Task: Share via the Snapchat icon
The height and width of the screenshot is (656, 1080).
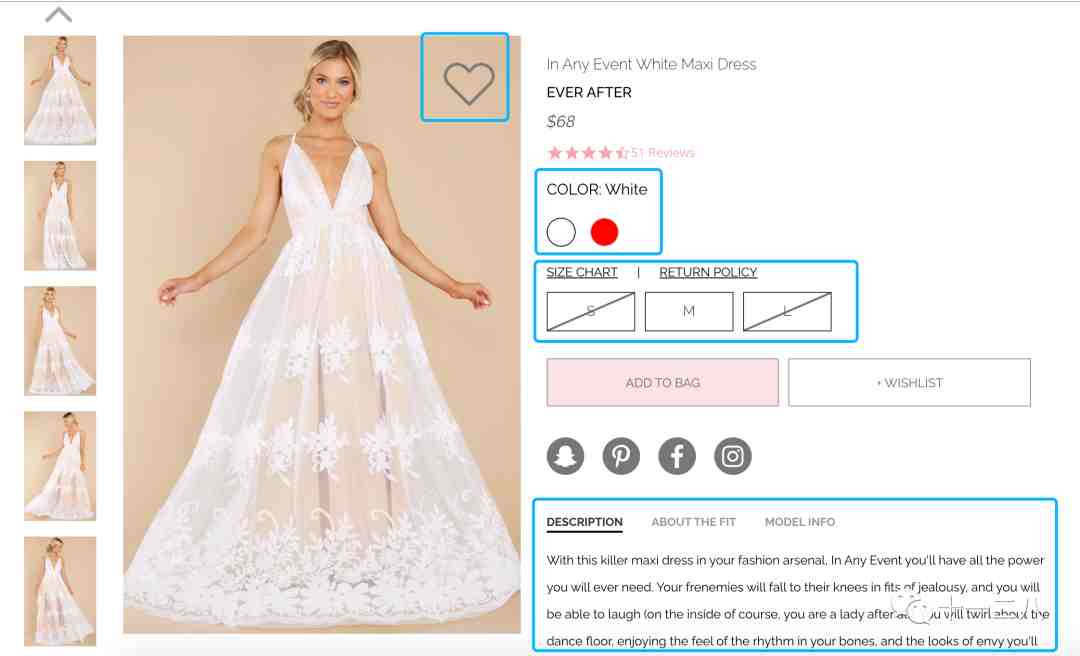Action: click(x=565, y=456)
